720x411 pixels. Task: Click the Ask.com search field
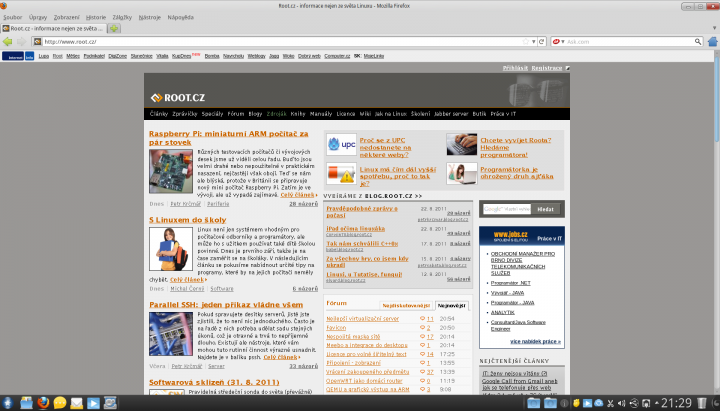pos(629,41)
